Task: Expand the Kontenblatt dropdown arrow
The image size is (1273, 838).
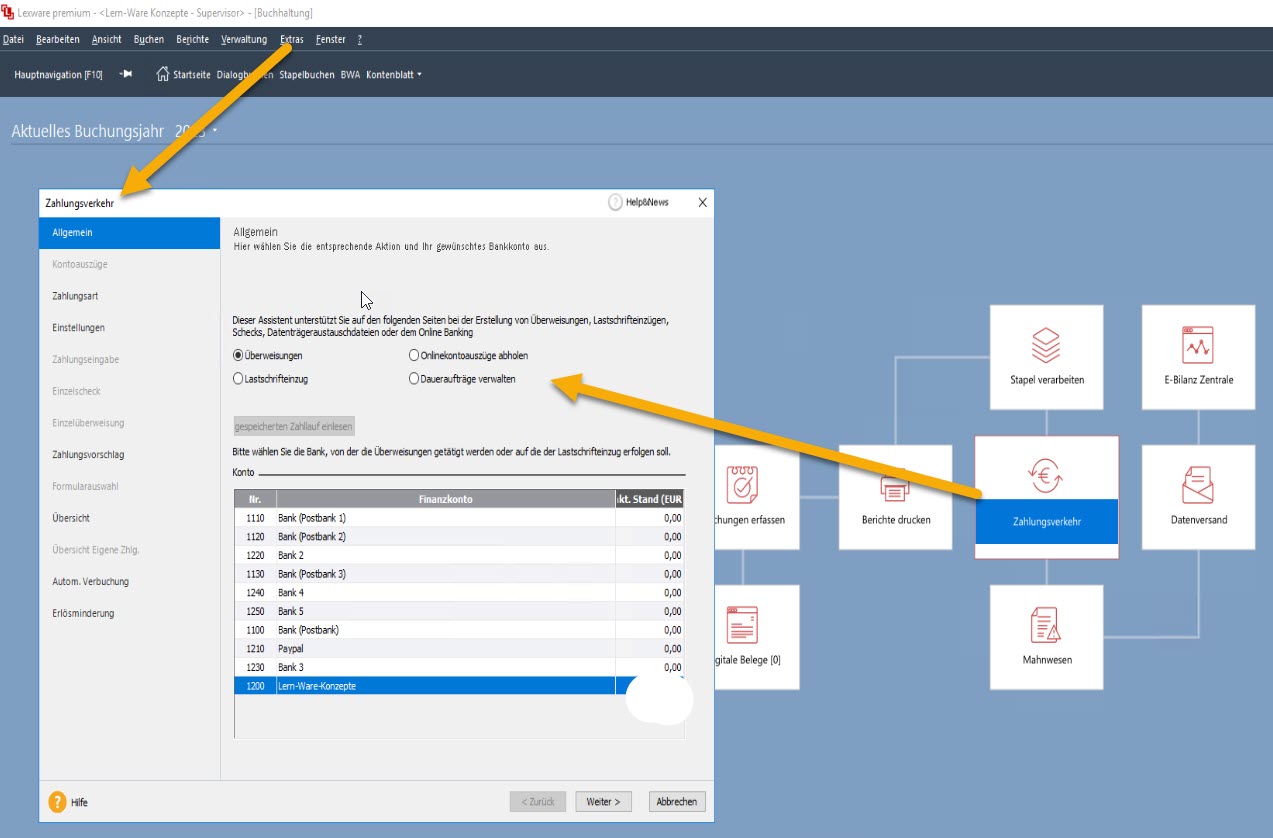Action: pyautogui.click(x=420, y=74)
